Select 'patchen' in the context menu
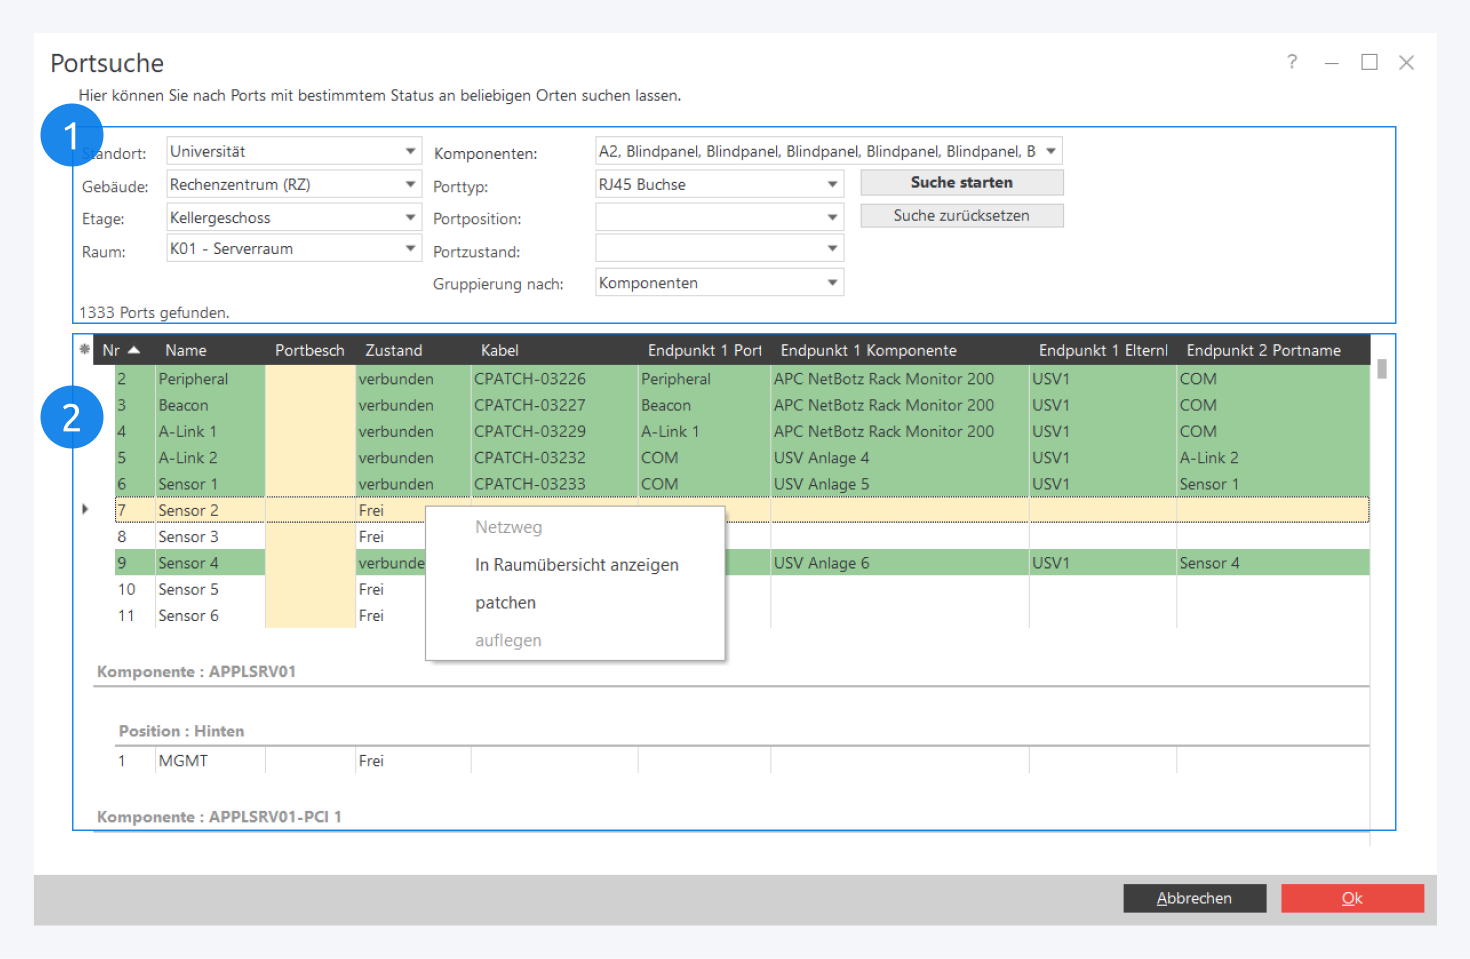Viewport: 1470px width, 959px height. coord(505,603)
